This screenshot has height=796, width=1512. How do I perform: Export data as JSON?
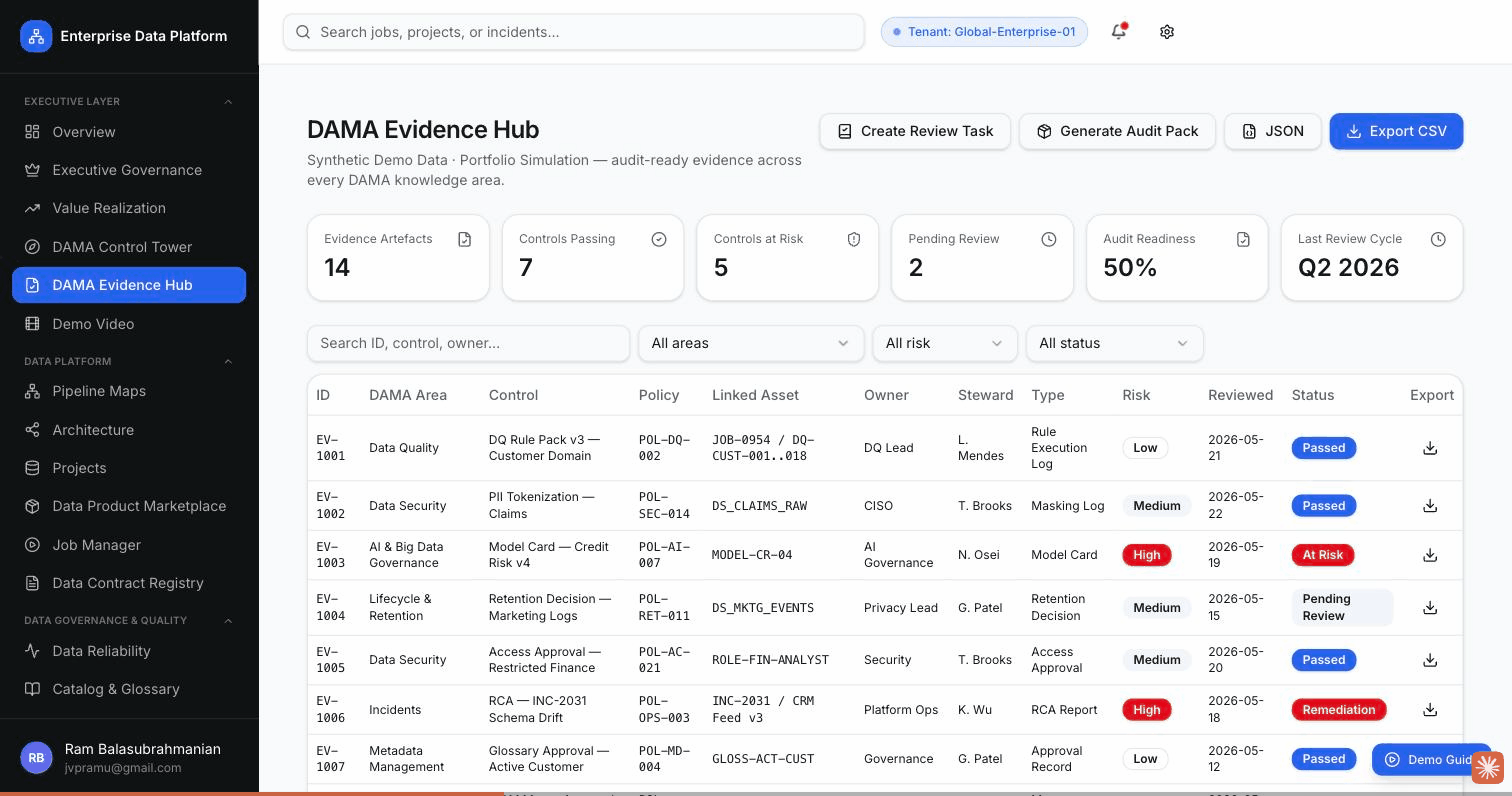point(1273,131)
